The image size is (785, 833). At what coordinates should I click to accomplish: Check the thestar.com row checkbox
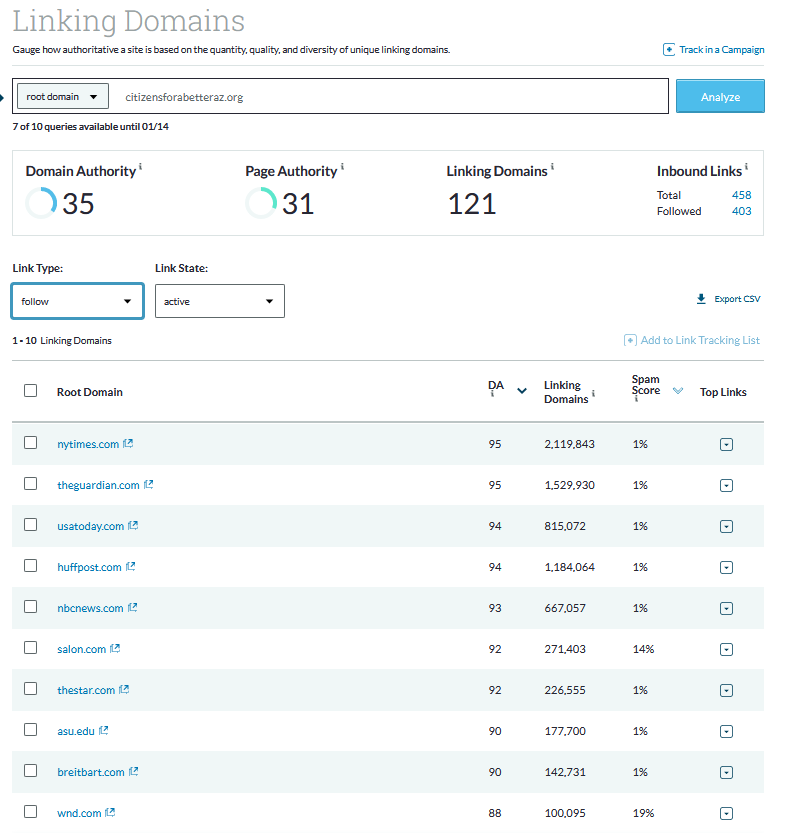[30, 688]
